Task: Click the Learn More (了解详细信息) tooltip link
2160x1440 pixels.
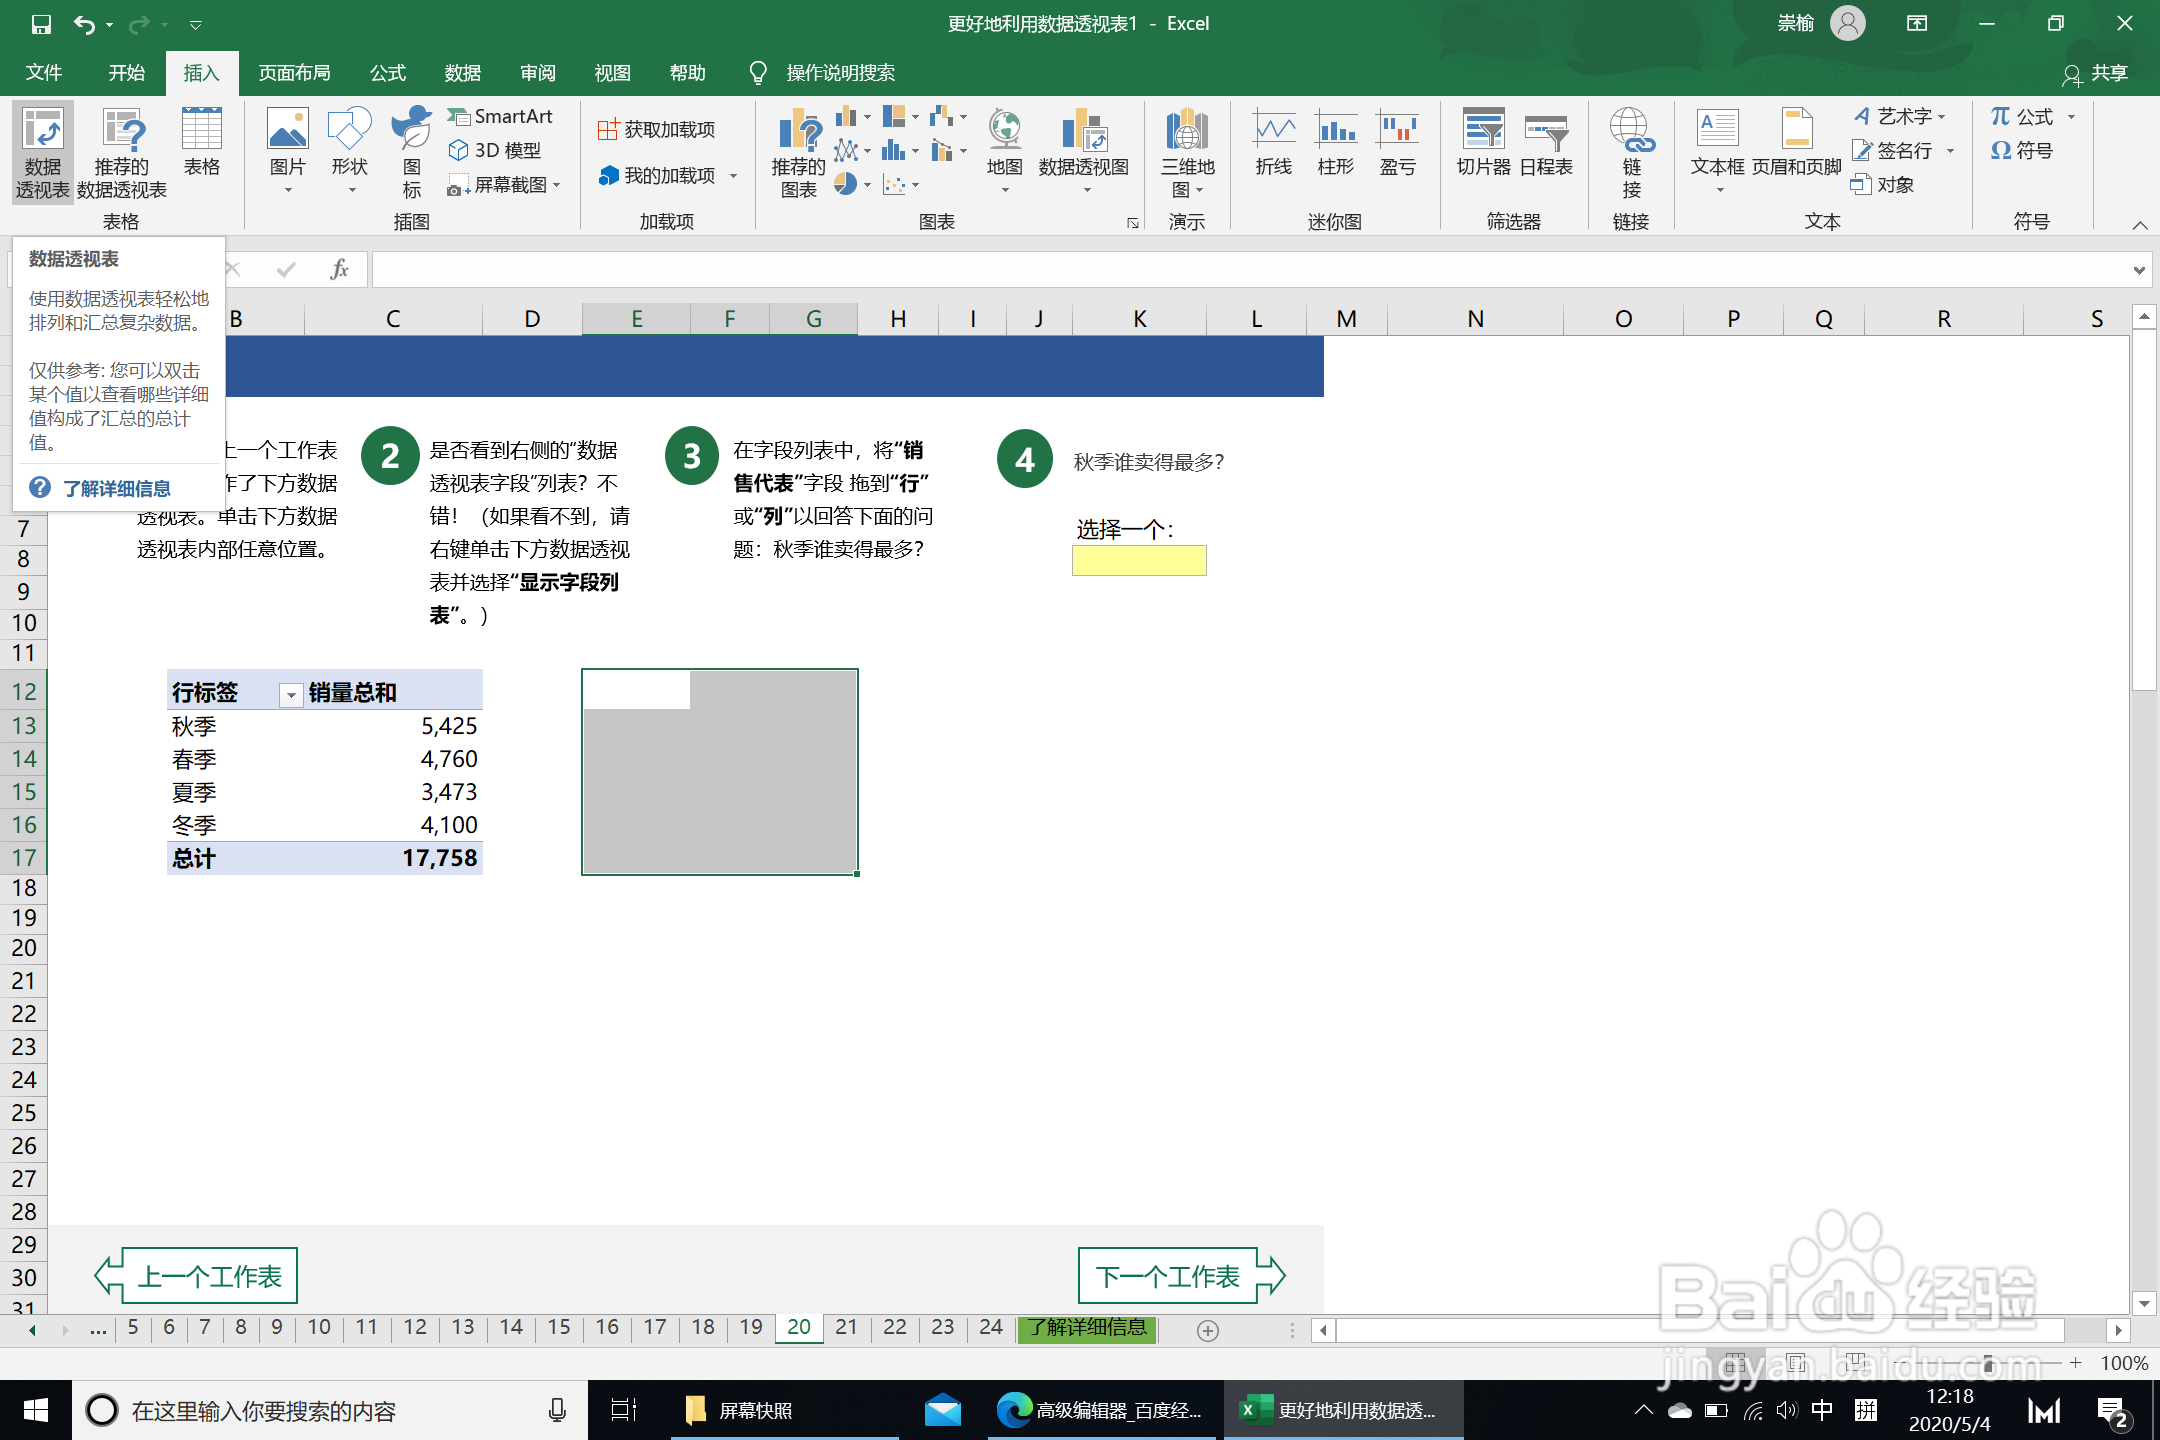Action: tap(116, 488)
